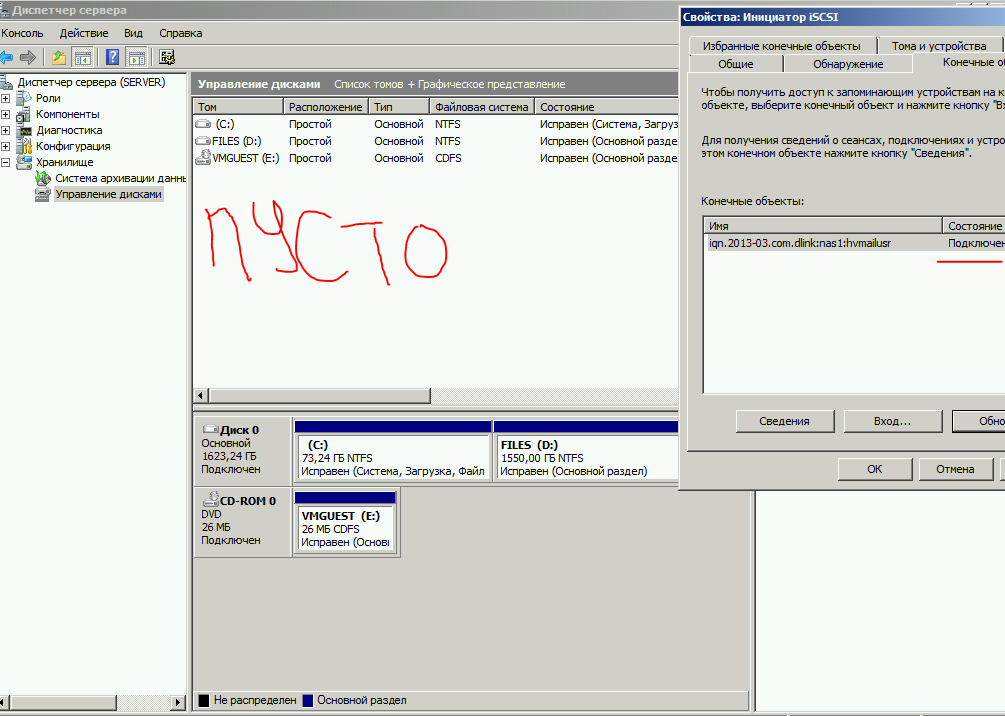The image size is (1005, 716).
Task: Click the console tree scrollbar right arrow
Action: pyautogui.click(x=178, y=703)
